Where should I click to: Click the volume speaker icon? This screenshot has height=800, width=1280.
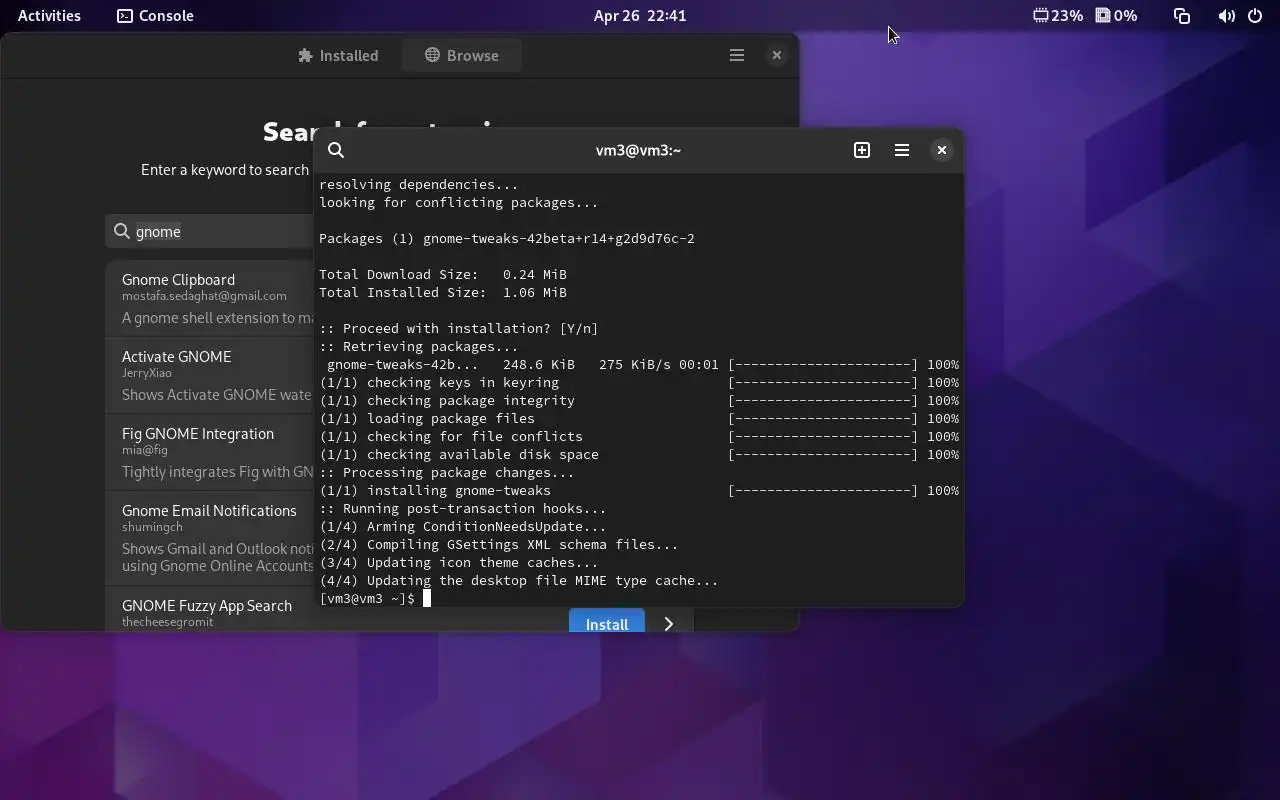click(x=1227, y=15)
